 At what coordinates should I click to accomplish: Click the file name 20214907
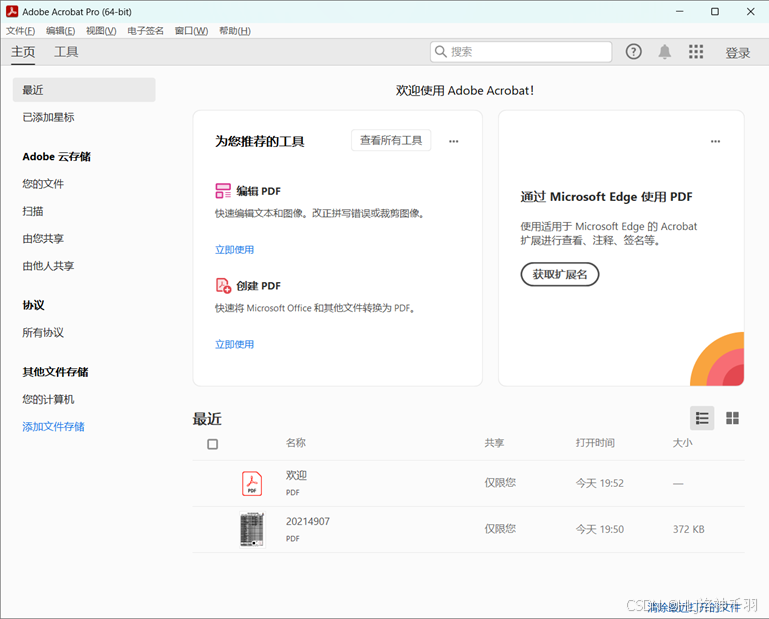coord(308,521)
